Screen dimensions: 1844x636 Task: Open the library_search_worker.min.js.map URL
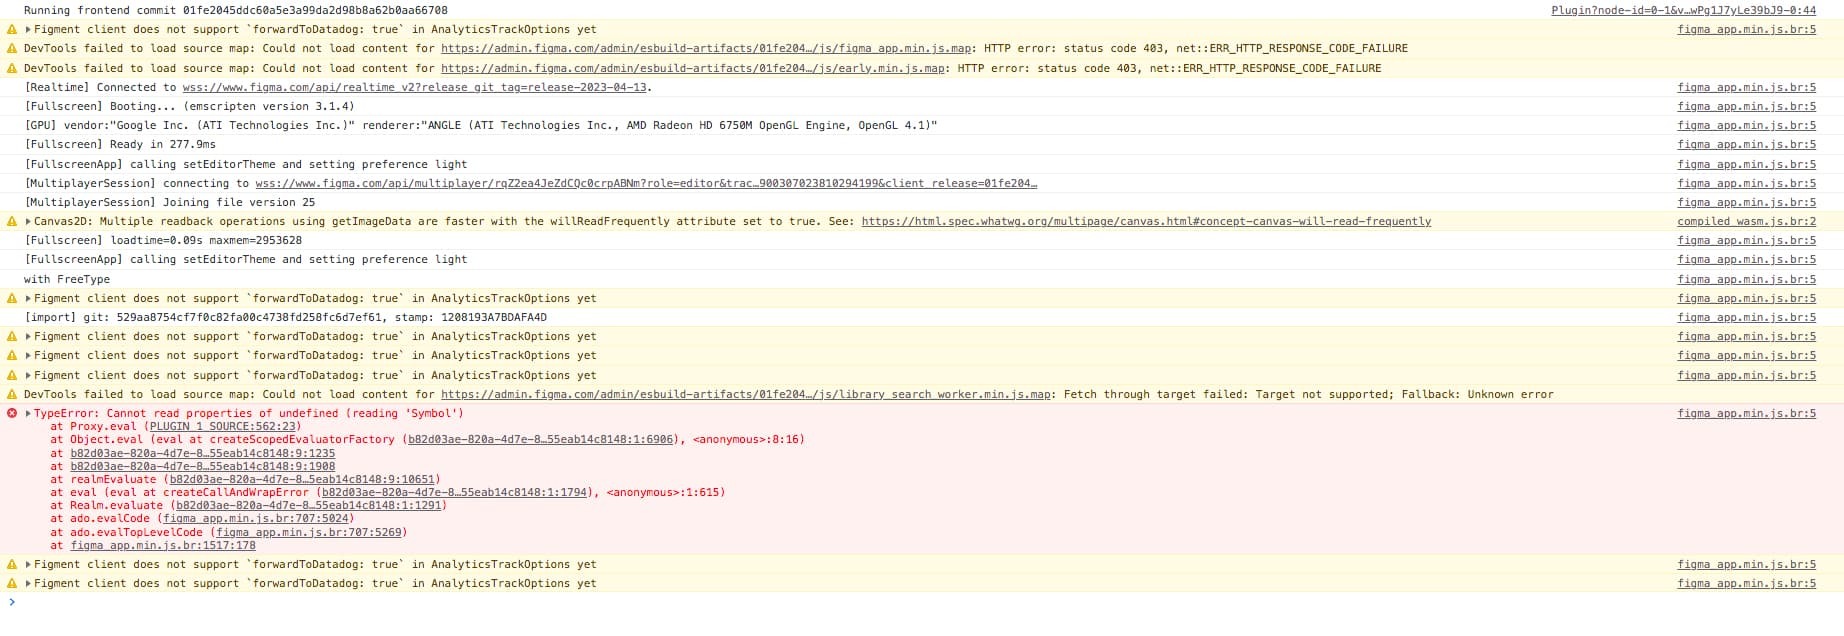click(746, 394)
